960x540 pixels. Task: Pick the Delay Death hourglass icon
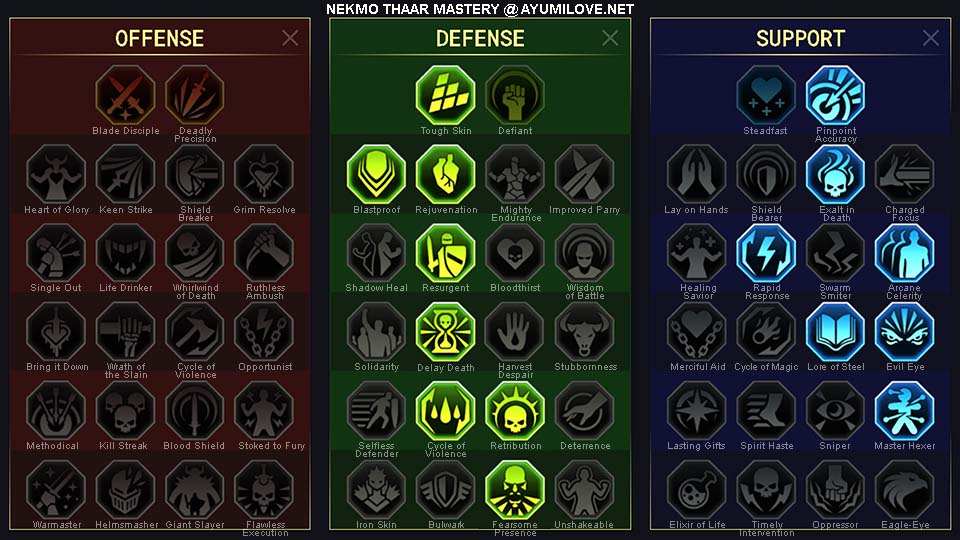tap(445, 332)
